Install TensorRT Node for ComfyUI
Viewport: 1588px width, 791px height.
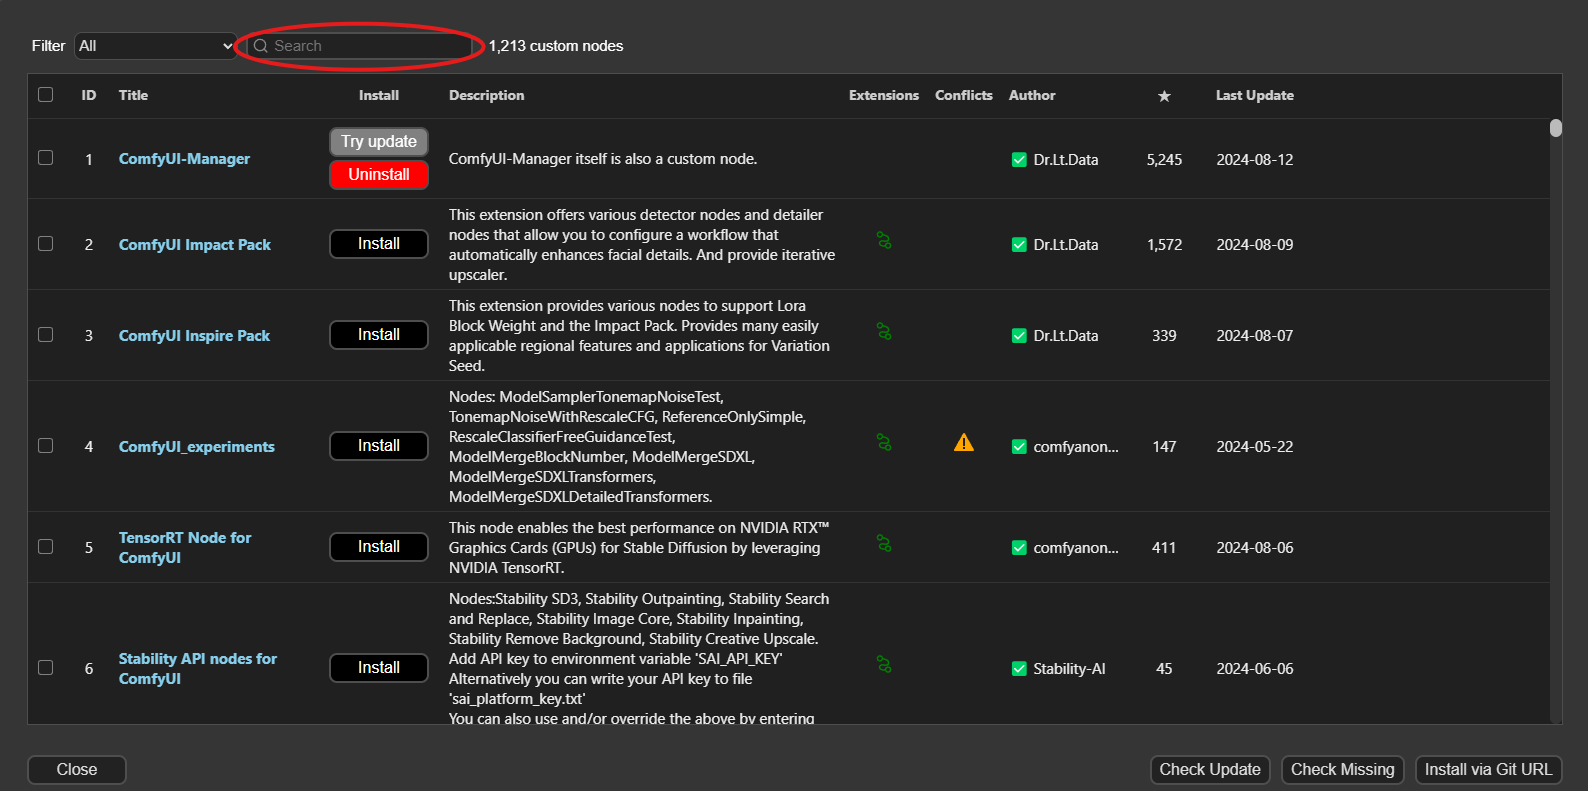pos(379,547)
